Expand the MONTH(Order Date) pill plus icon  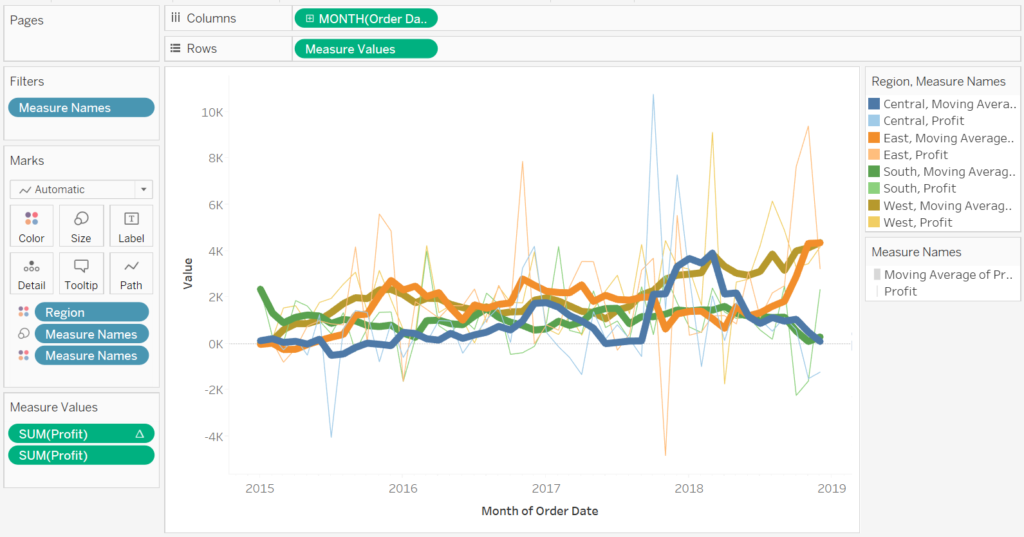point(310,18)
